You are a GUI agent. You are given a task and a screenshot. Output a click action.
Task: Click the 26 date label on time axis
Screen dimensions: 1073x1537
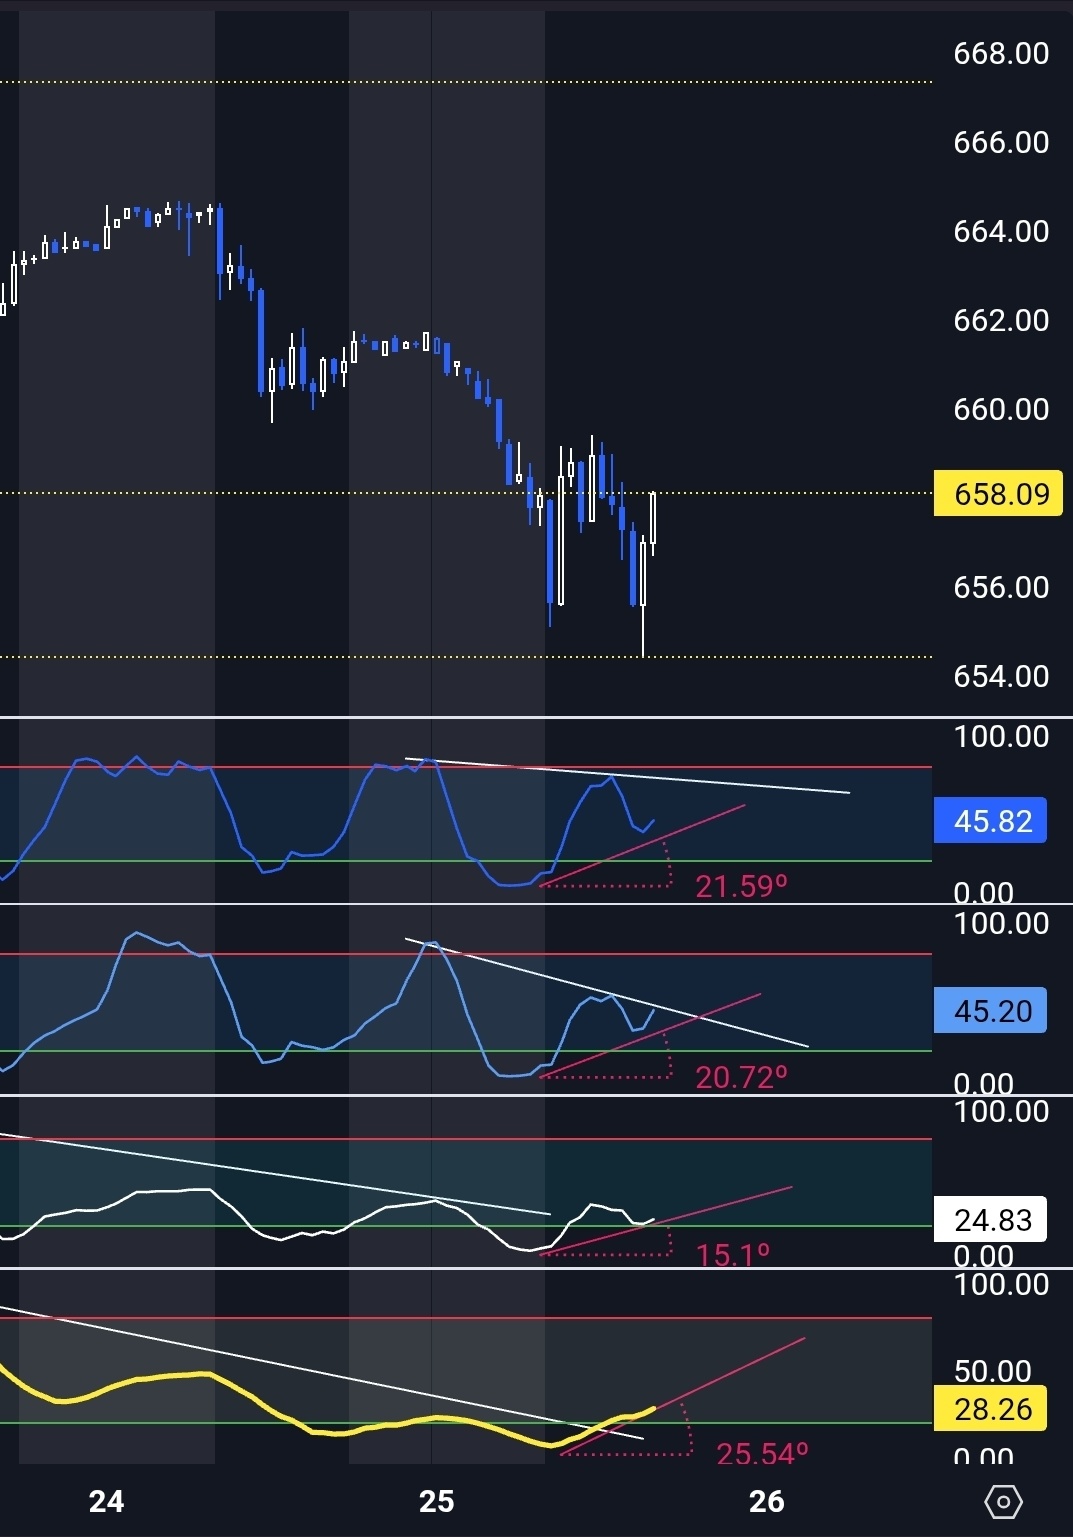click(766, 1501)
